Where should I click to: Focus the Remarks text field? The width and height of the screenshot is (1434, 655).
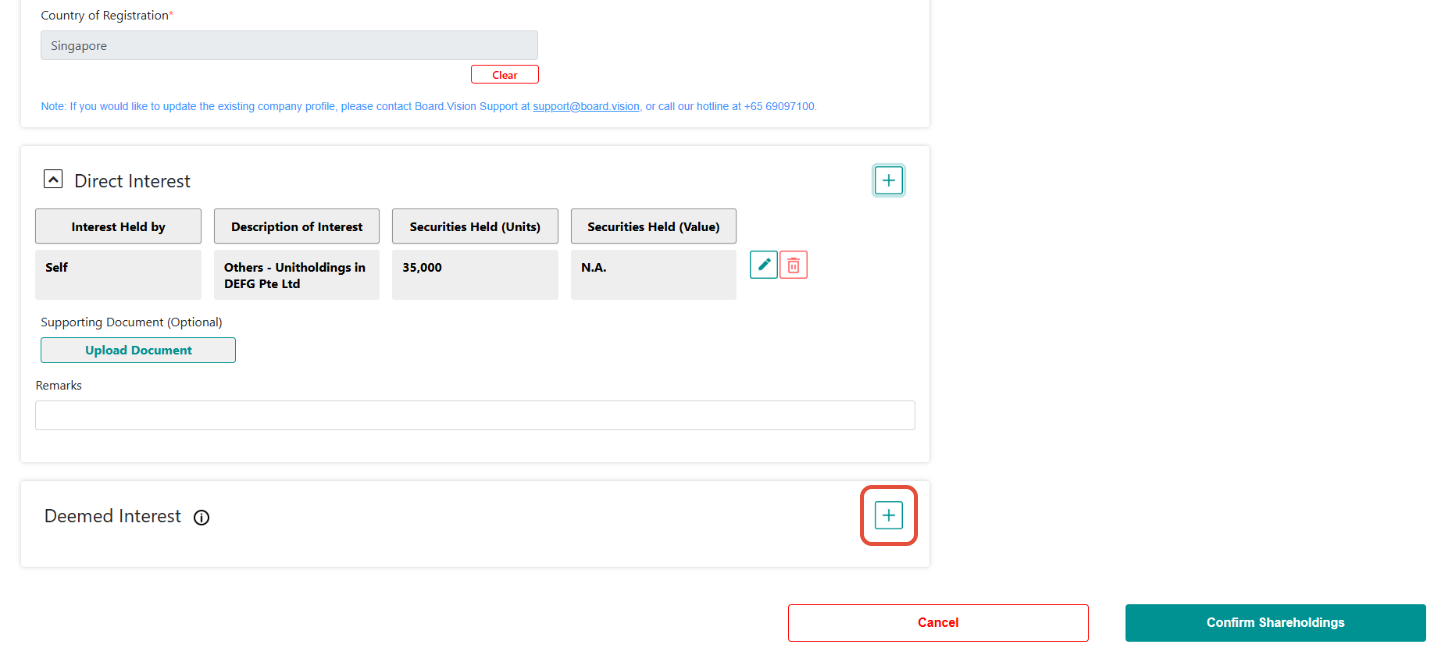(x=475, y=415)
